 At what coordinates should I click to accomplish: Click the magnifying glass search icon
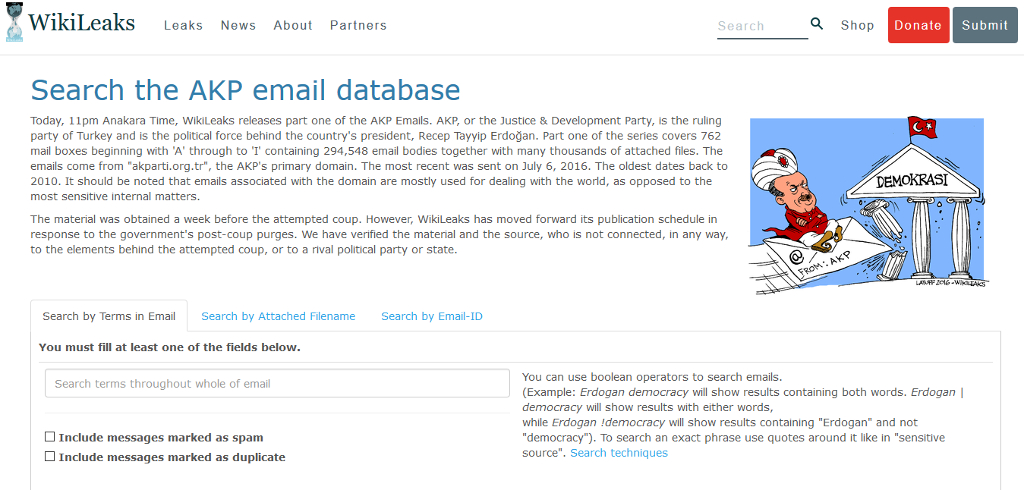[x=817, y=24]
